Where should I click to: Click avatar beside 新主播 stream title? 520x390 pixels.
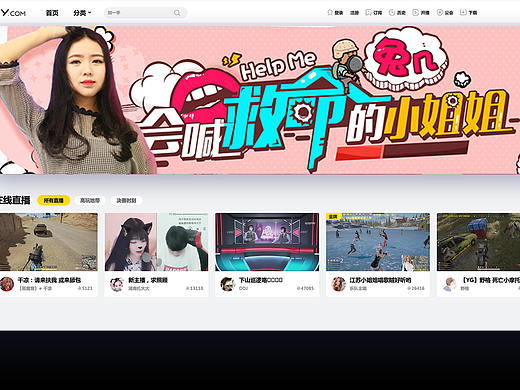(117, 284)
